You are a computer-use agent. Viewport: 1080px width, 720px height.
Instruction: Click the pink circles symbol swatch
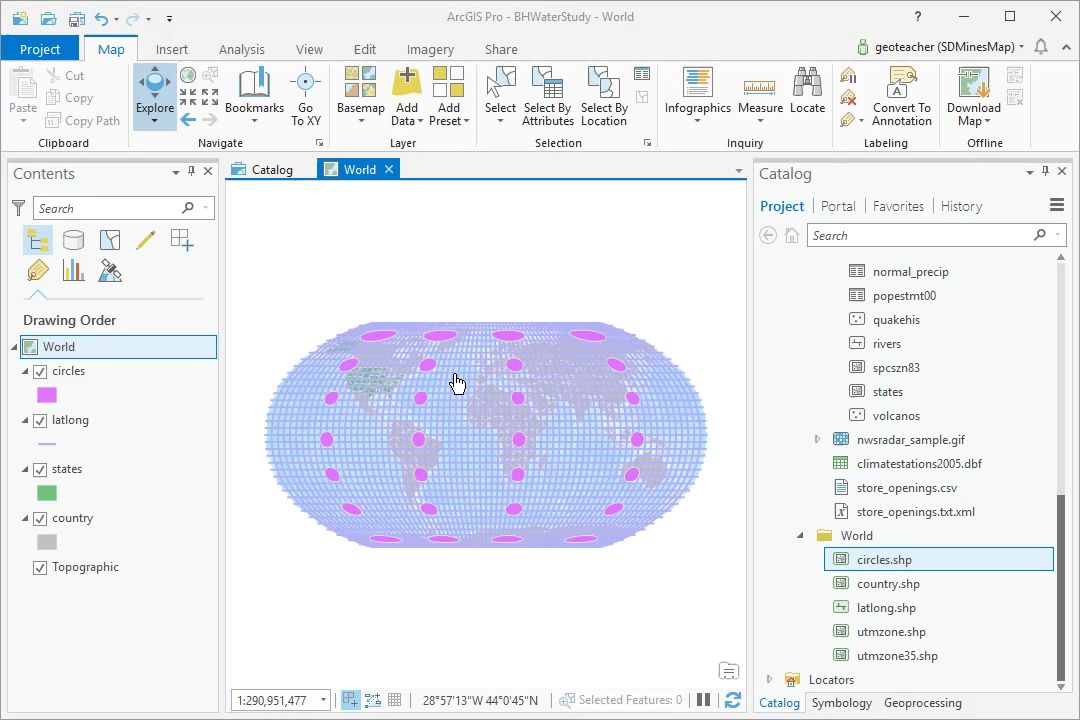click(47, 395)
